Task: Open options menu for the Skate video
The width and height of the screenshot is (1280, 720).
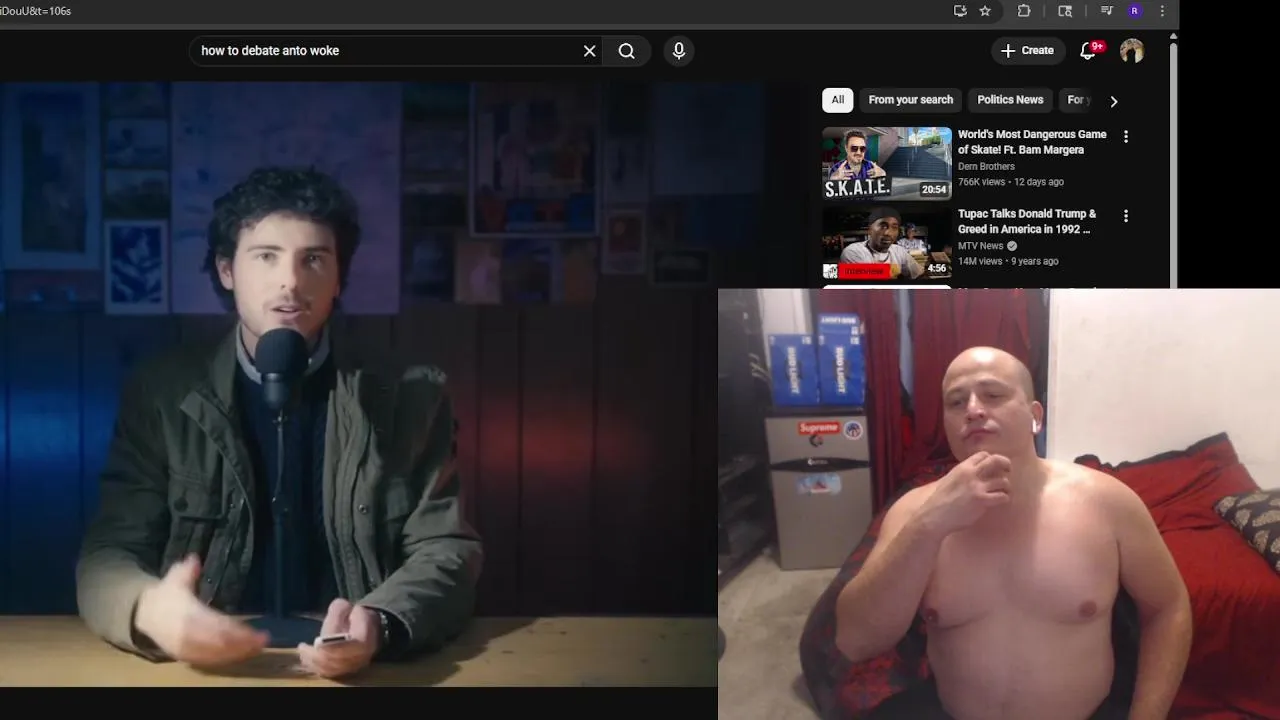Action: (x=1126, y=137)
